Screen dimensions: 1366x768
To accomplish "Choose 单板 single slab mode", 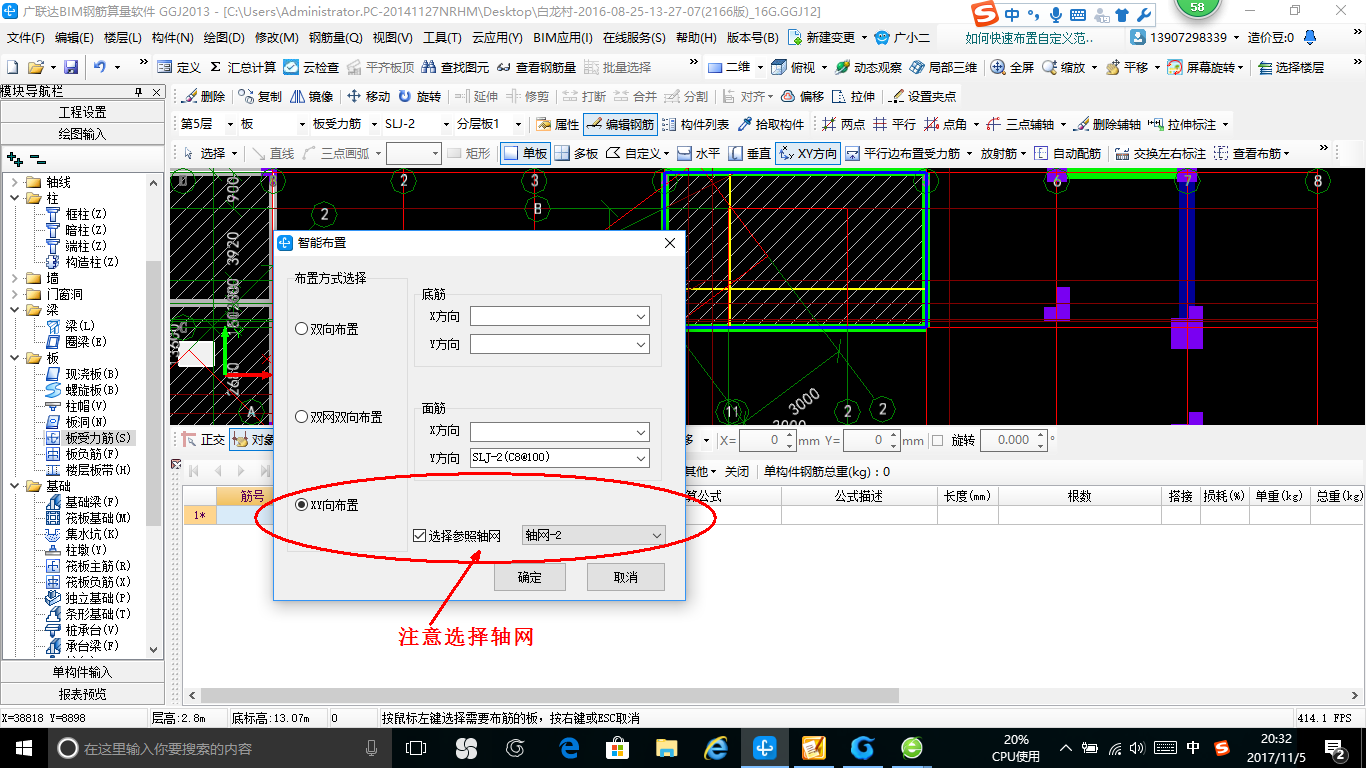I will (525, 154).
